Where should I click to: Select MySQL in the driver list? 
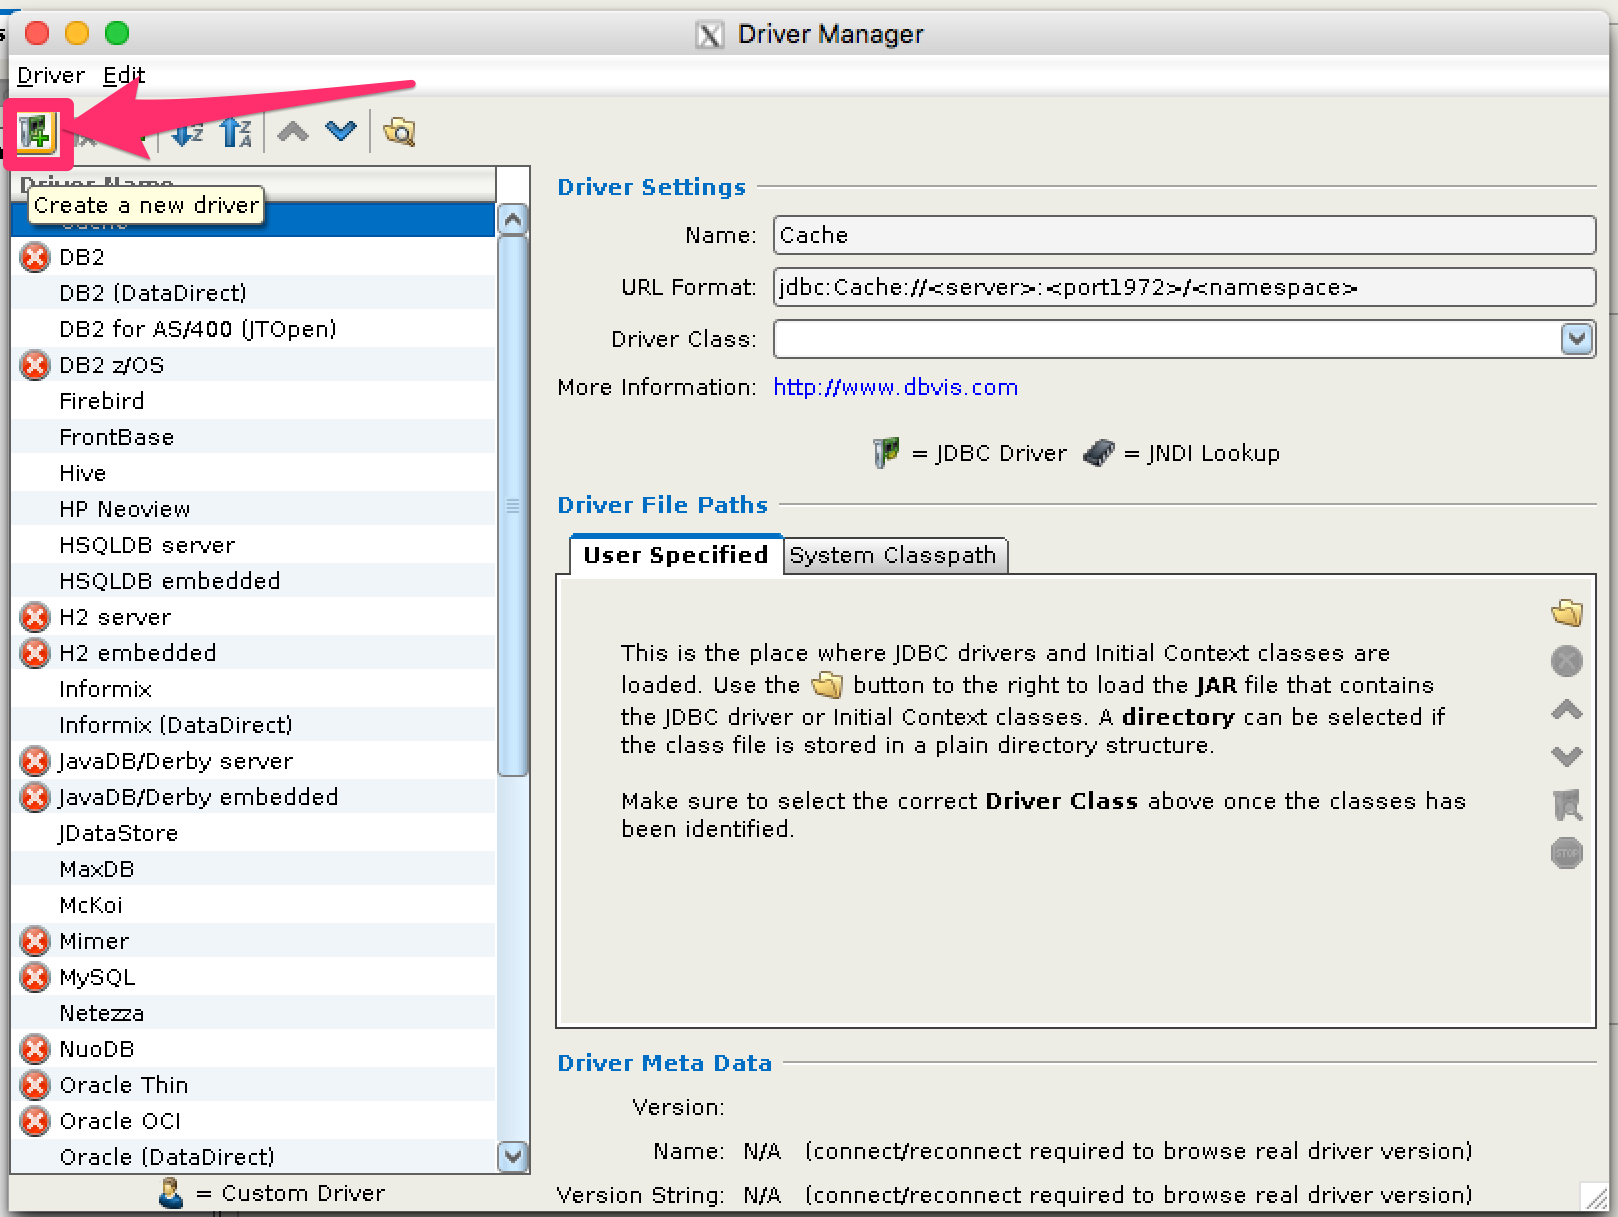pyautogui.click(x=97, y=977)
